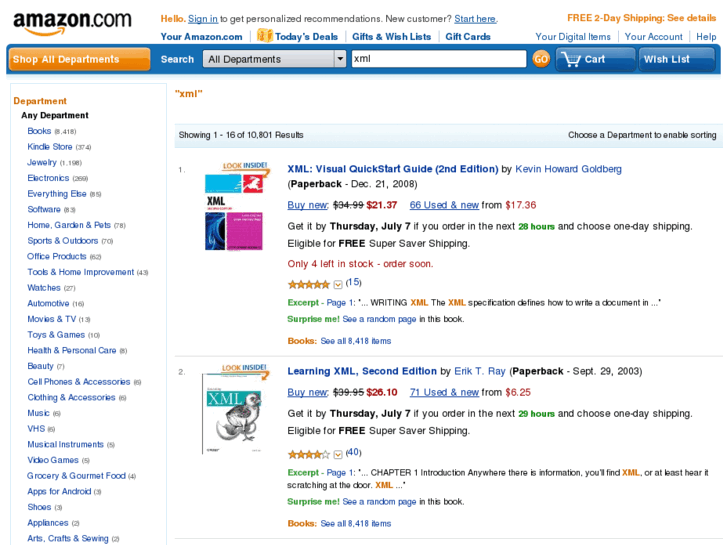Open Shop All Departments menu

click(x=79, y=59)
